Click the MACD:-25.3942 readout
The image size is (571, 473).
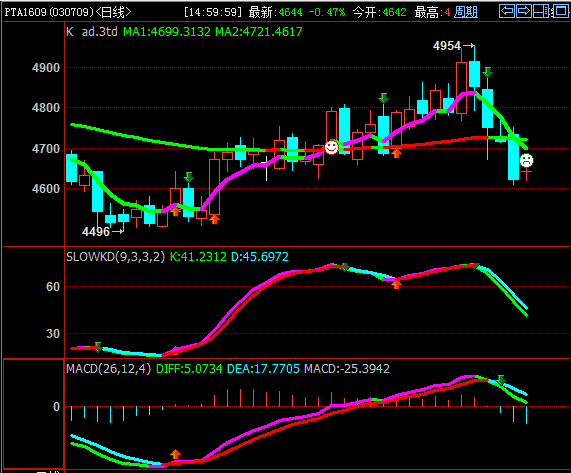[347, 369]
